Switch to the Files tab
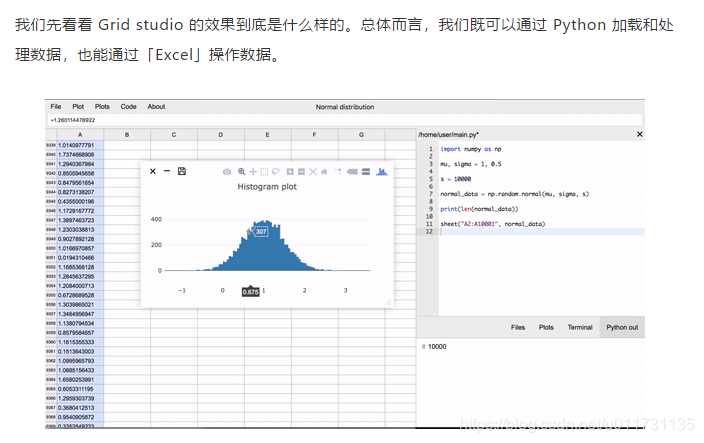 tap(518, 327)
